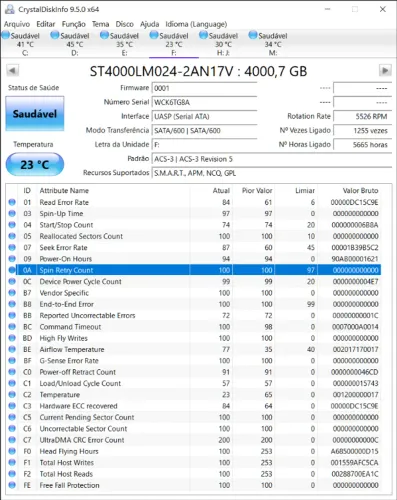
Task: Click status dot for Spin-Up Time
Action: pyautogui.click(x=12, y=213)
